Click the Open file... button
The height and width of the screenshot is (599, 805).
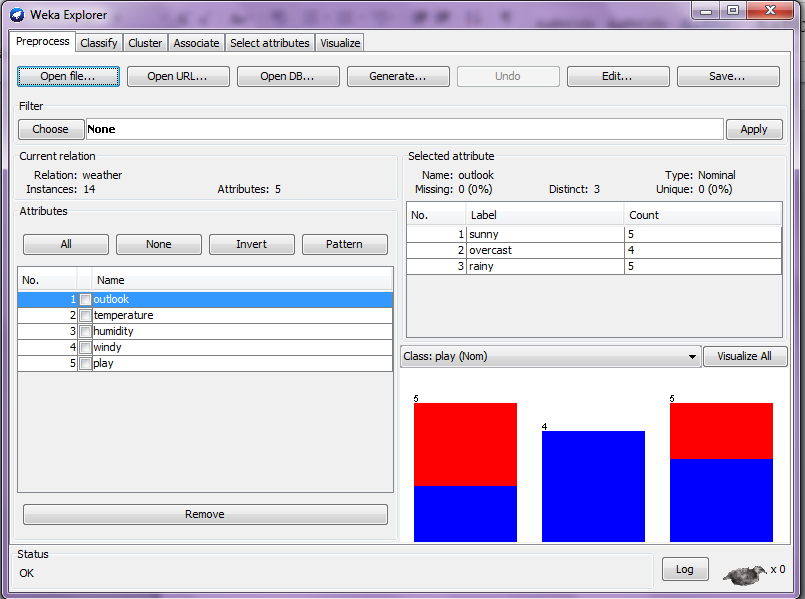(x=68, y=77)
